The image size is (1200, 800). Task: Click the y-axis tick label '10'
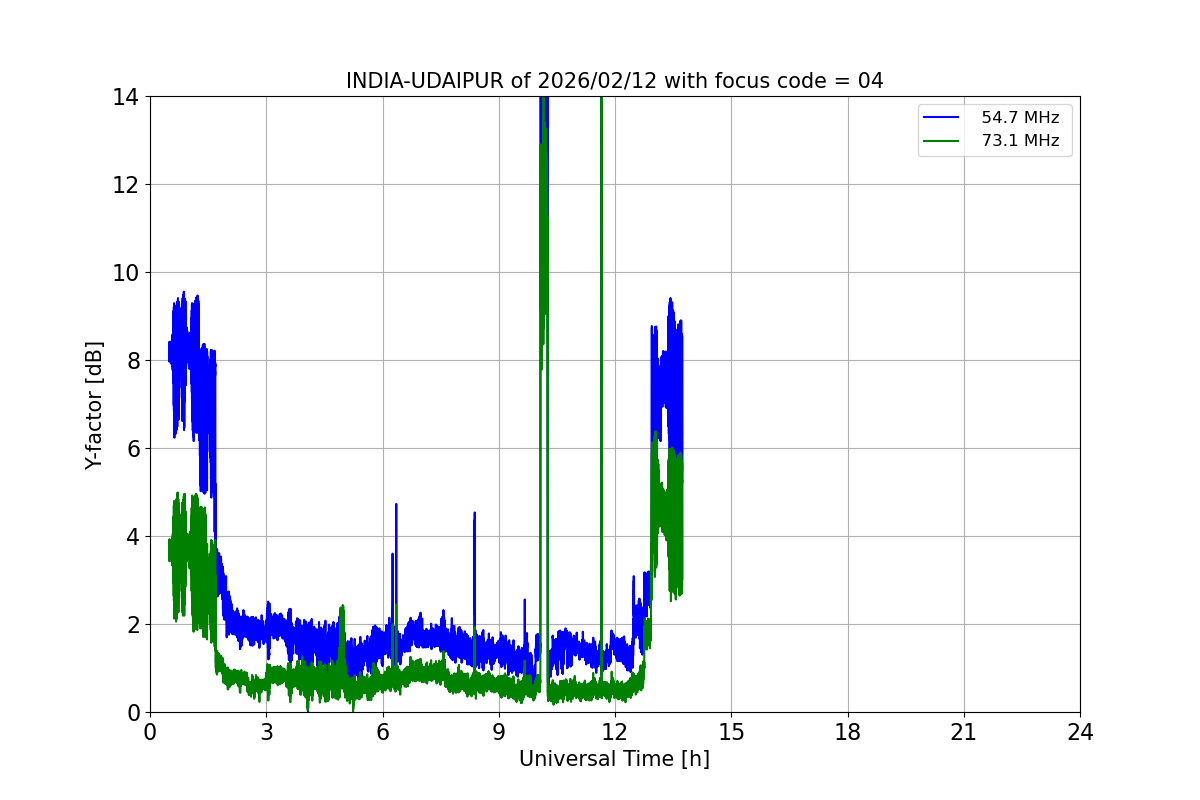coord(126,273)
